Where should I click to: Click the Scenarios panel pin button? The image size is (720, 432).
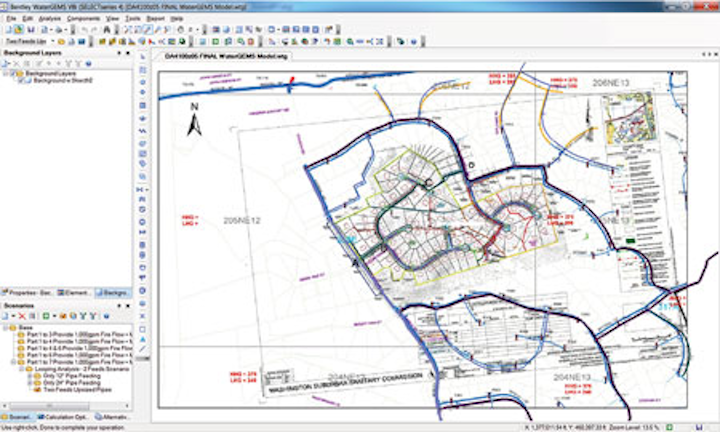pos(119,306)
